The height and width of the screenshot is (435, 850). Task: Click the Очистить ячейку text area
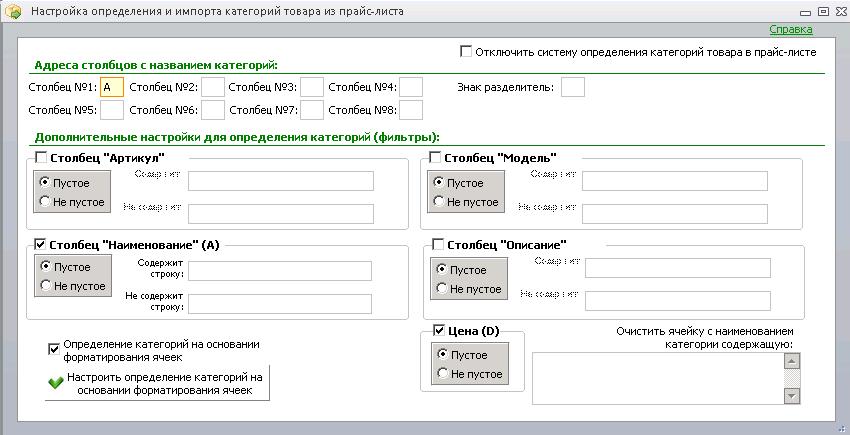pyautogui.click(x=659, y=379)
